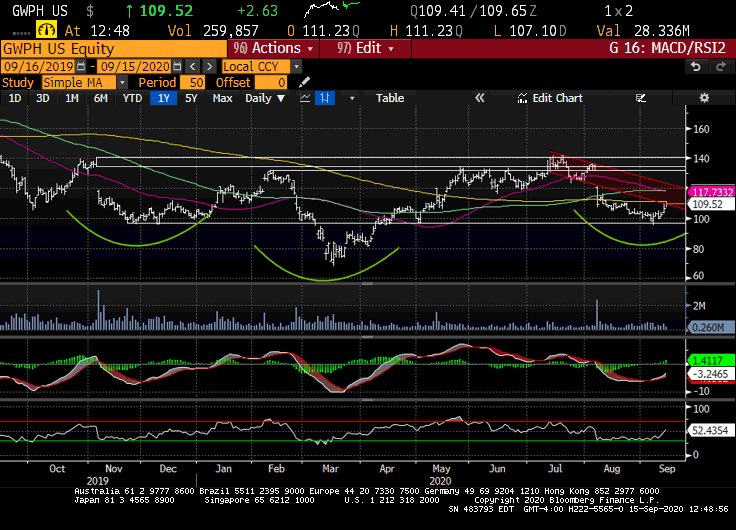Select the 1Y range tab
Screen dimensions: 736x530
pos(163,98)
